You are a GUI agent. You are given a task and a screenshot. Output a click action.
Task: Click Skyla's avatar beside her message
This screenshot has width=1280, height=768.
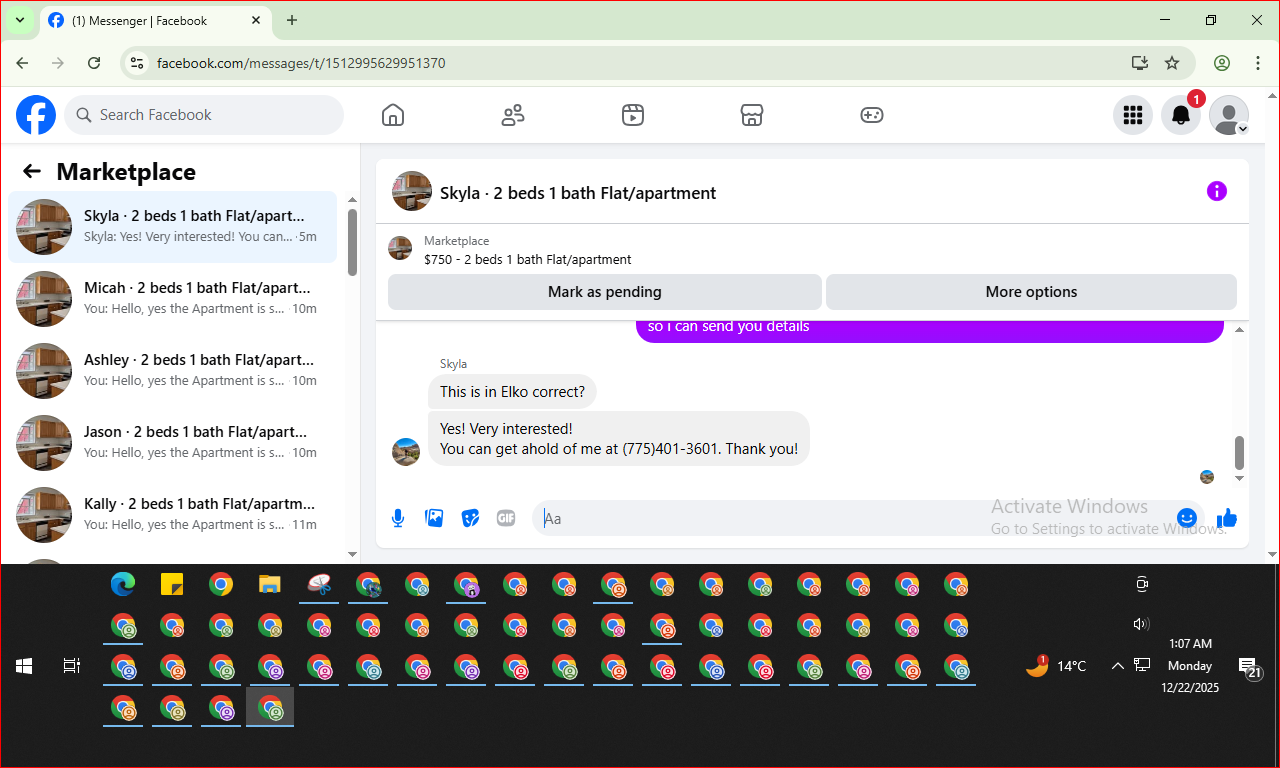406,451
